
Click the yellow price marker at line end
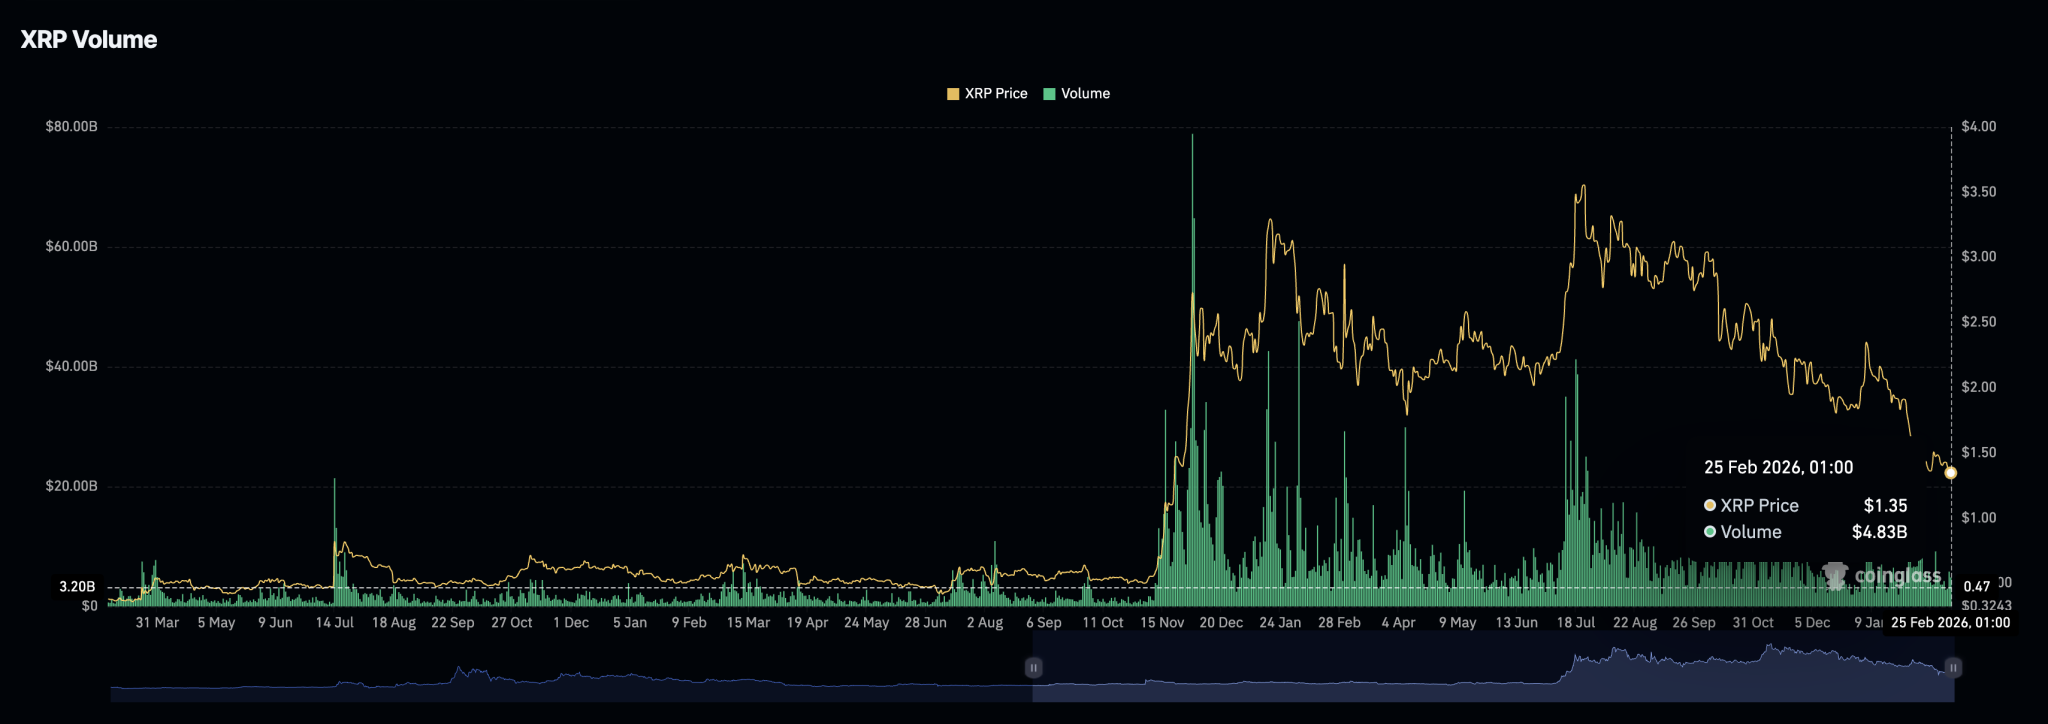1950,473
